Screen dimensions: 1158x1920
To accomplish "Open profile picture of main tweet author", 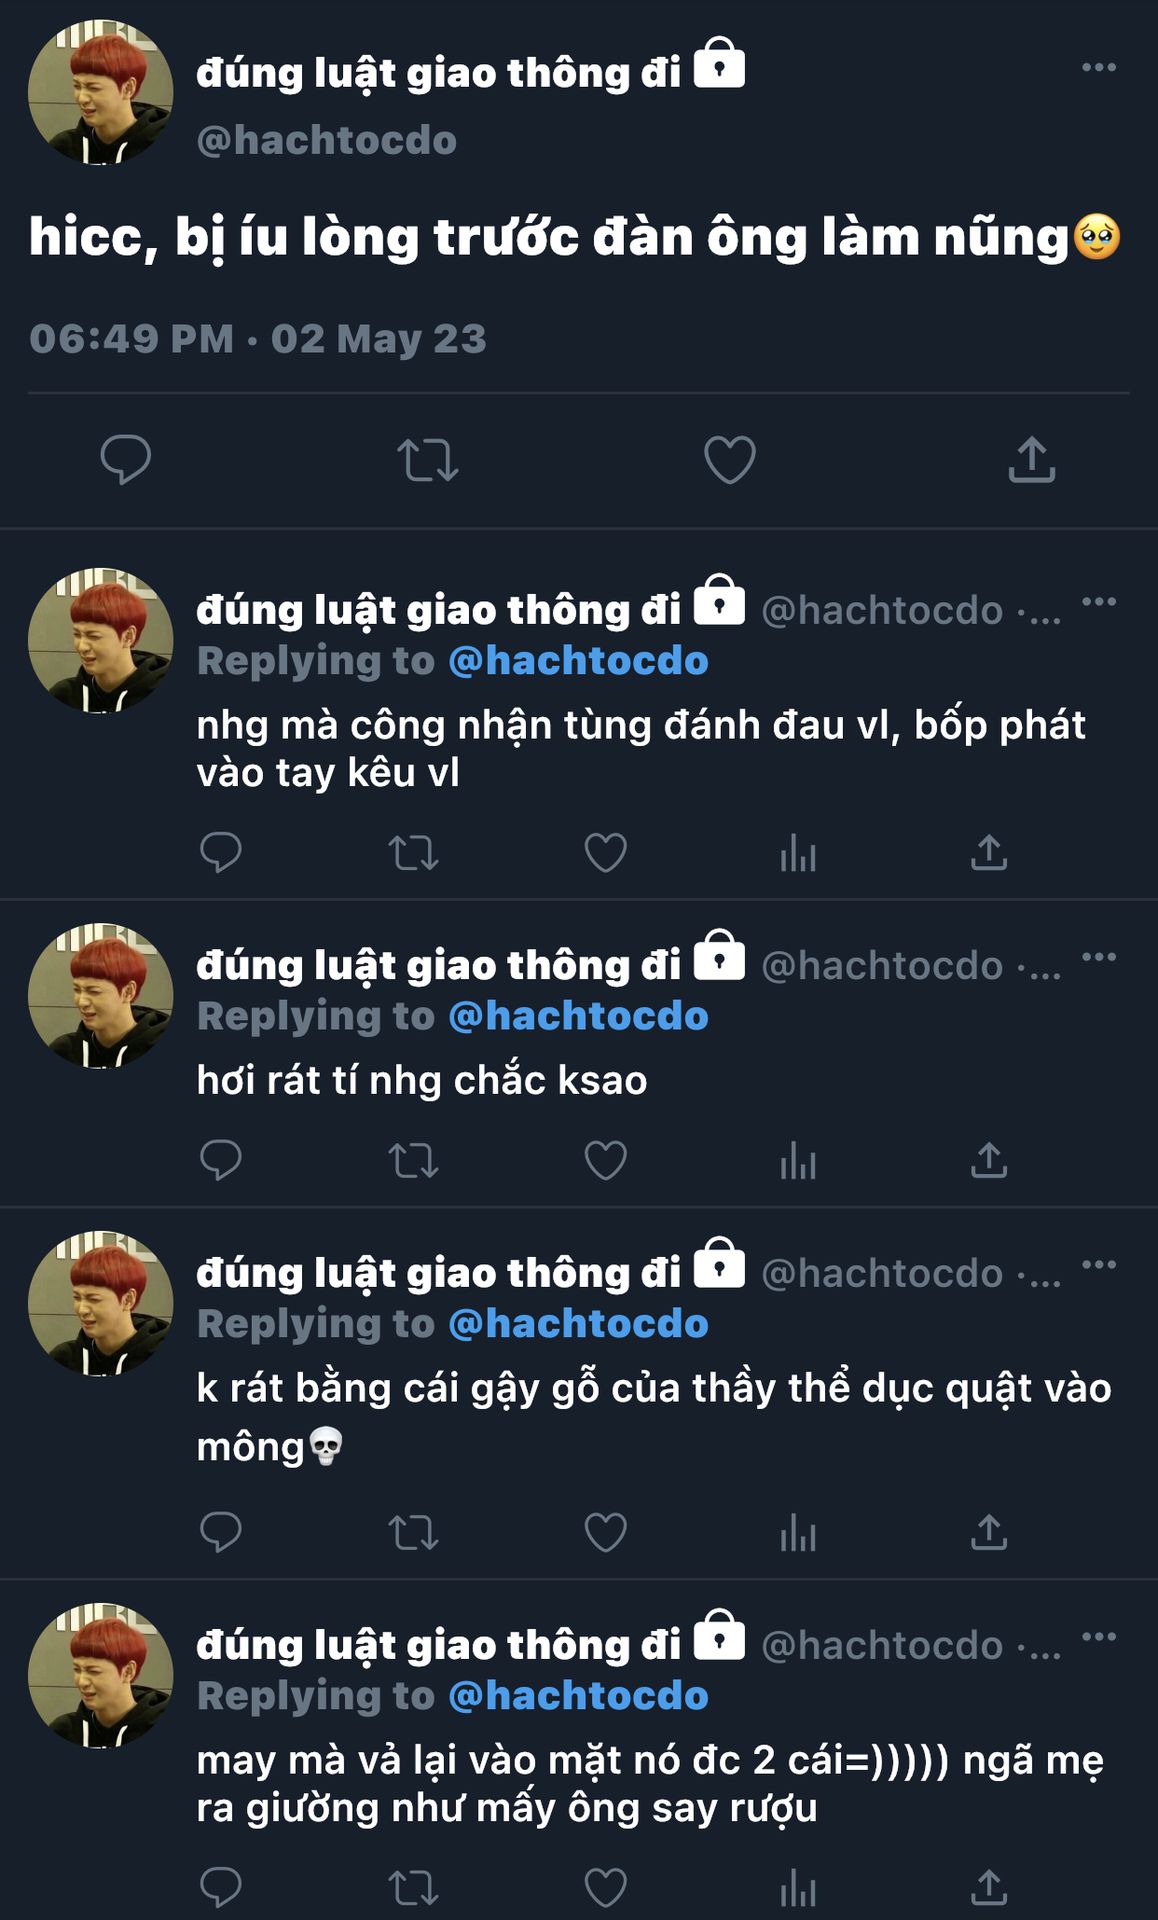I will (100, 92).
